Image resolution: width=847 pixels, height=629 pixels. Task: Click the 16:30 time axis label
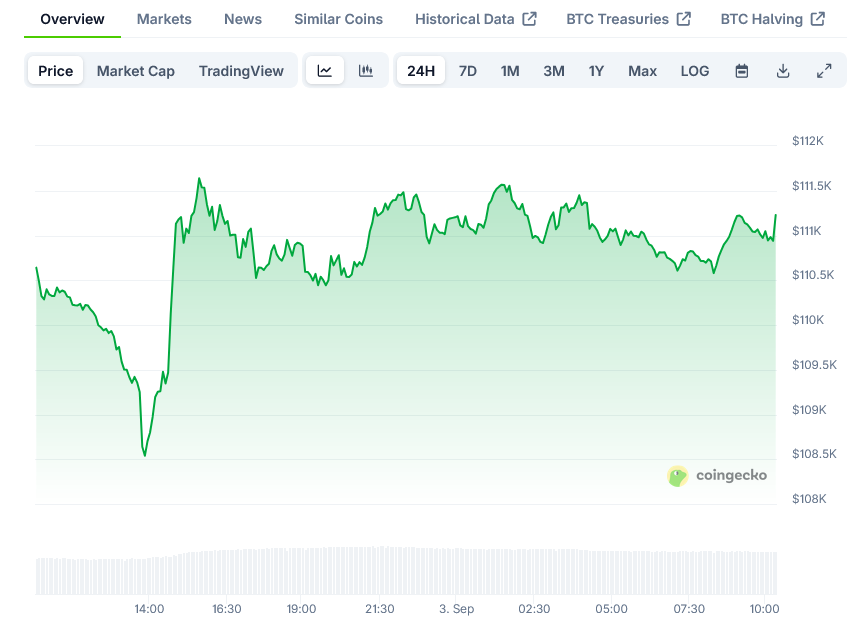(226, 609)
